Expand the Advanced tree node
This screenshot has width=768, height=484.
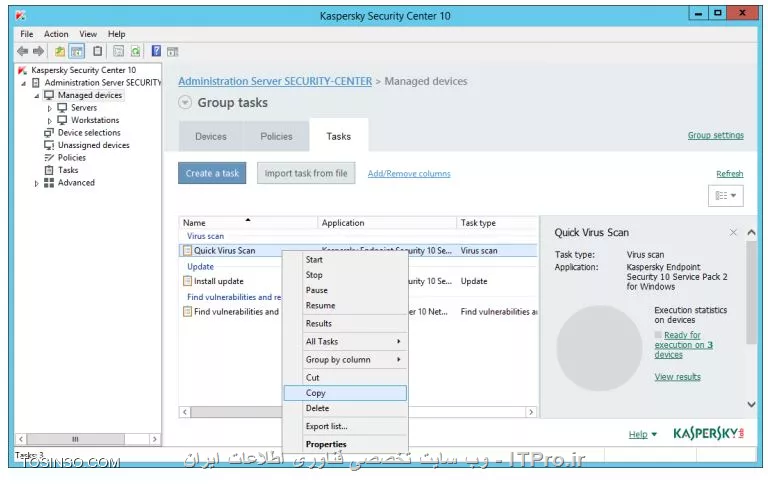(36, 183)
